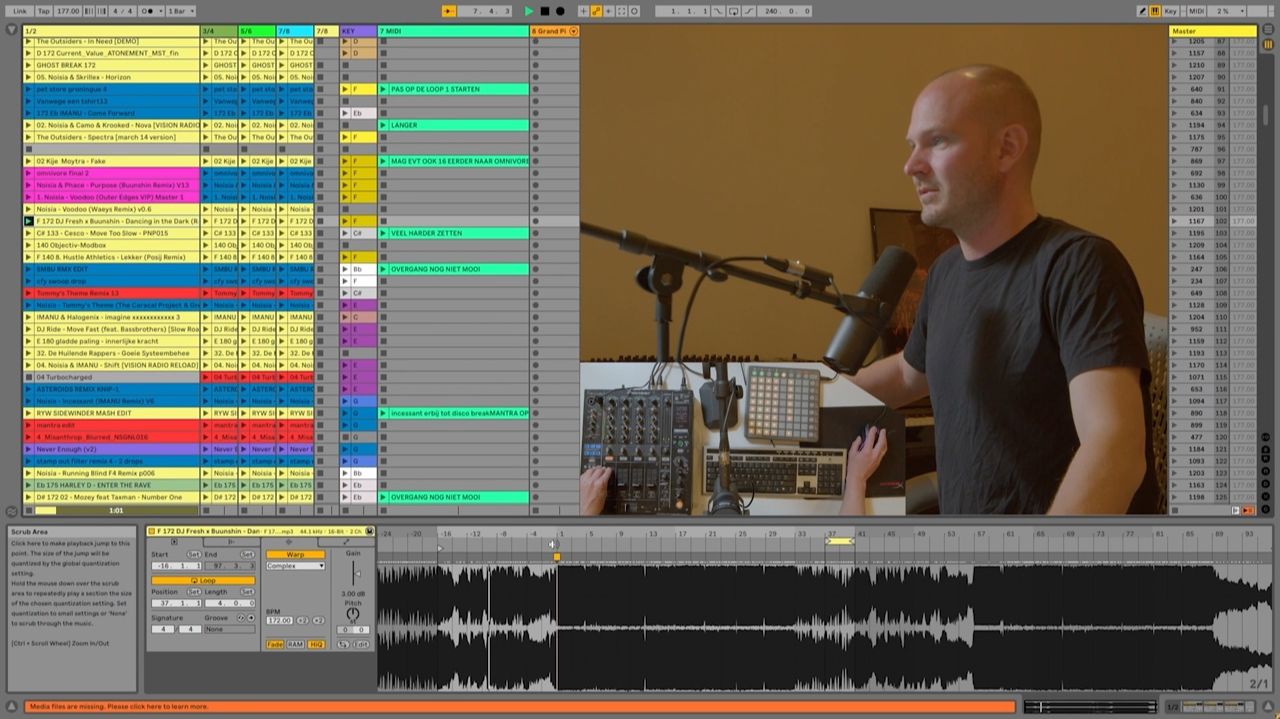Launch '05. Noisia & Skrillex - Horizon' clip

(x=28, y=77)
